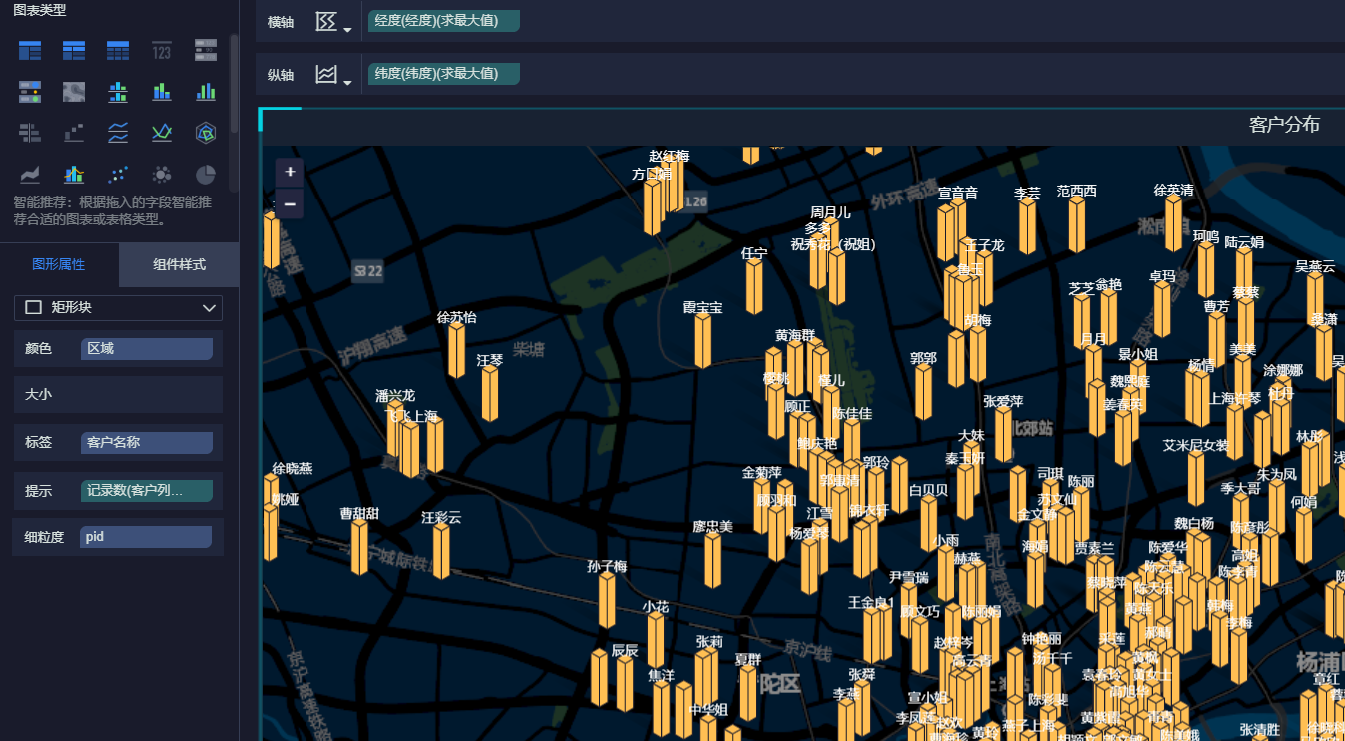
Task: Click the 廖忠美 customer label on map
Action: (713, 526)
